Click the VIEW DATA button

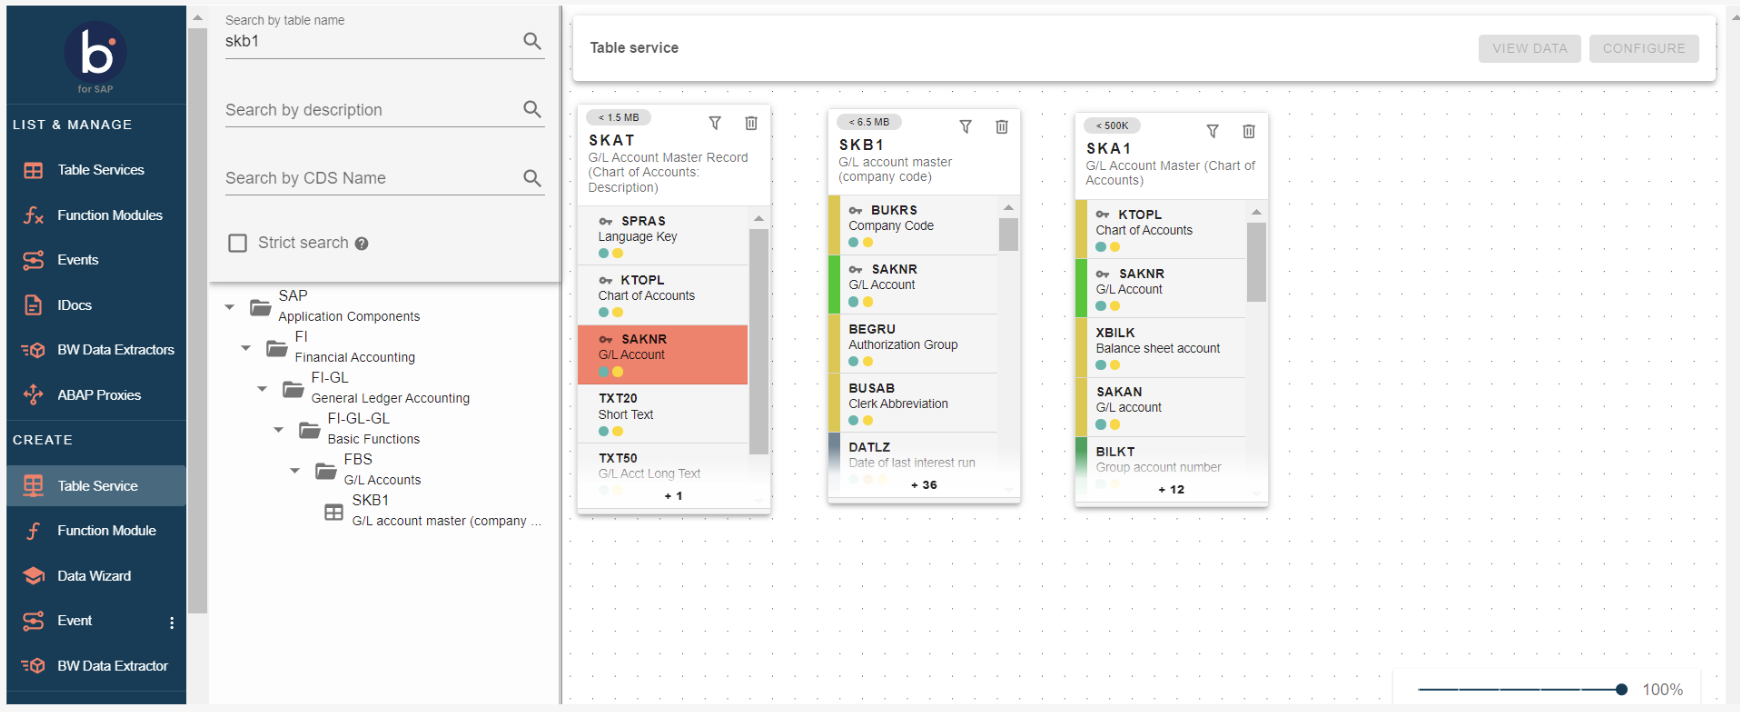click(x=1529, y=48)
